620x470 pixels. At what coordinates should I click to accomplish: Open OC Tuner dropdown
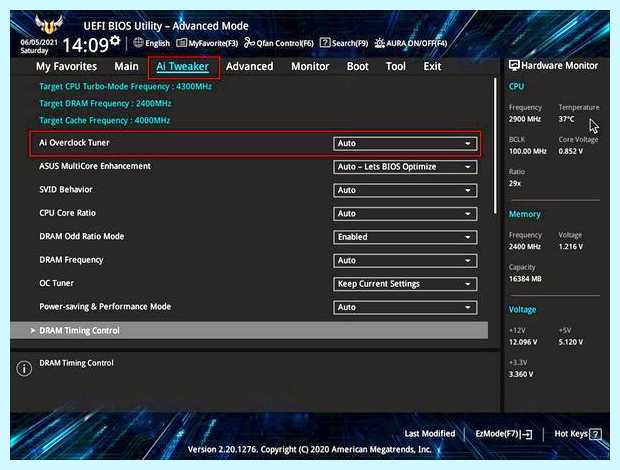(405, 284)
